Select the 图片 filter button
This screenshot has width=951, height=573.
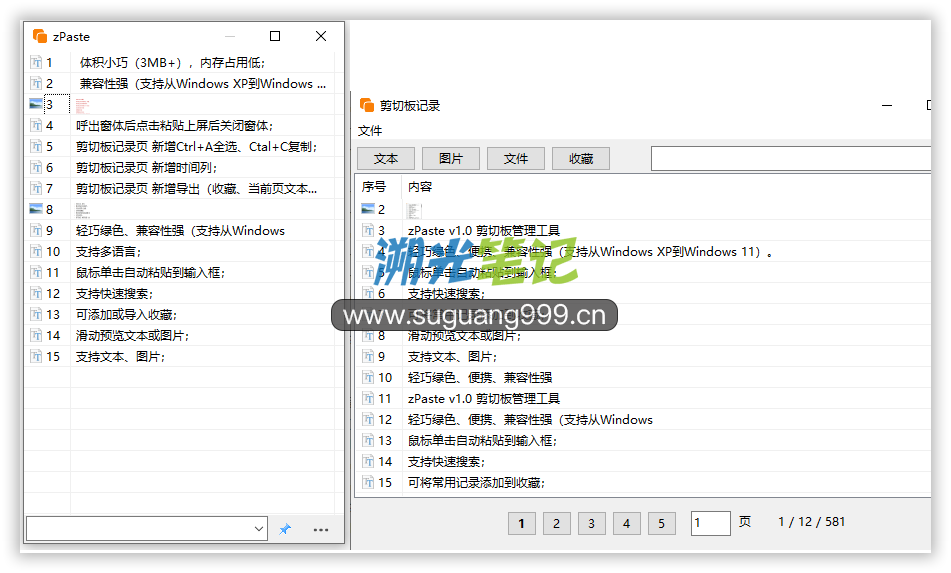[451, 159]
